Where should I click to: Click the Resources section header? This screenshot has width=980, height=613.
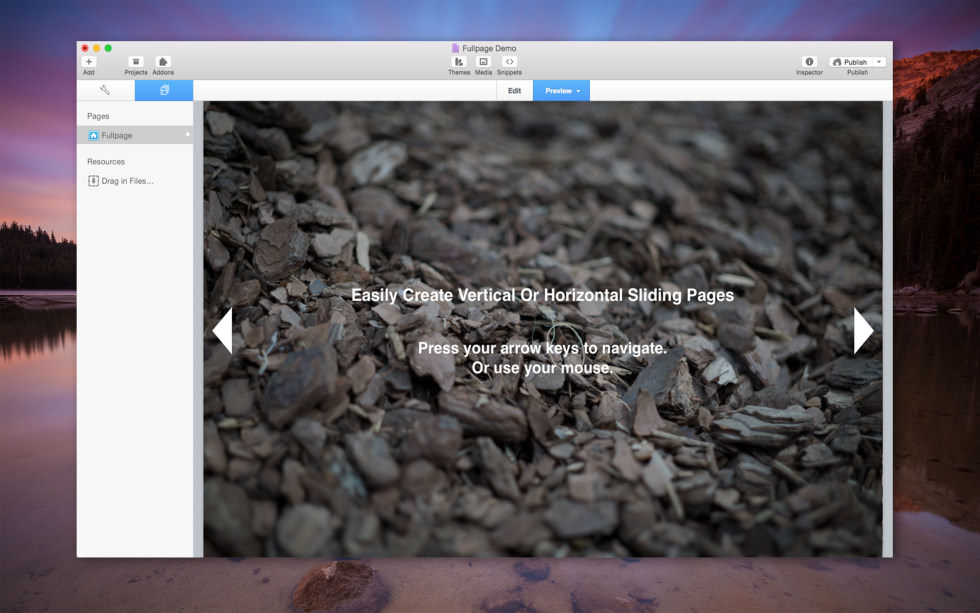point(106,162)
